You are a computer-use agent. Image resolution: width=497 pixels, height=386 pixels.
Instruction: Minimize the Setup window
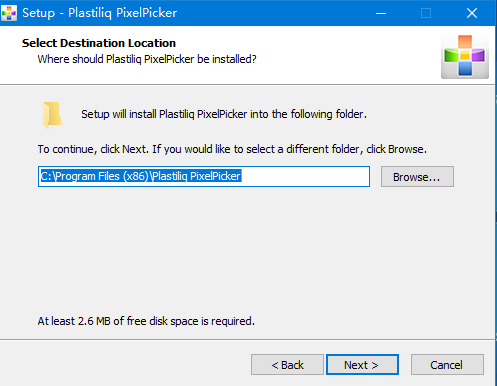coord(381,13)
